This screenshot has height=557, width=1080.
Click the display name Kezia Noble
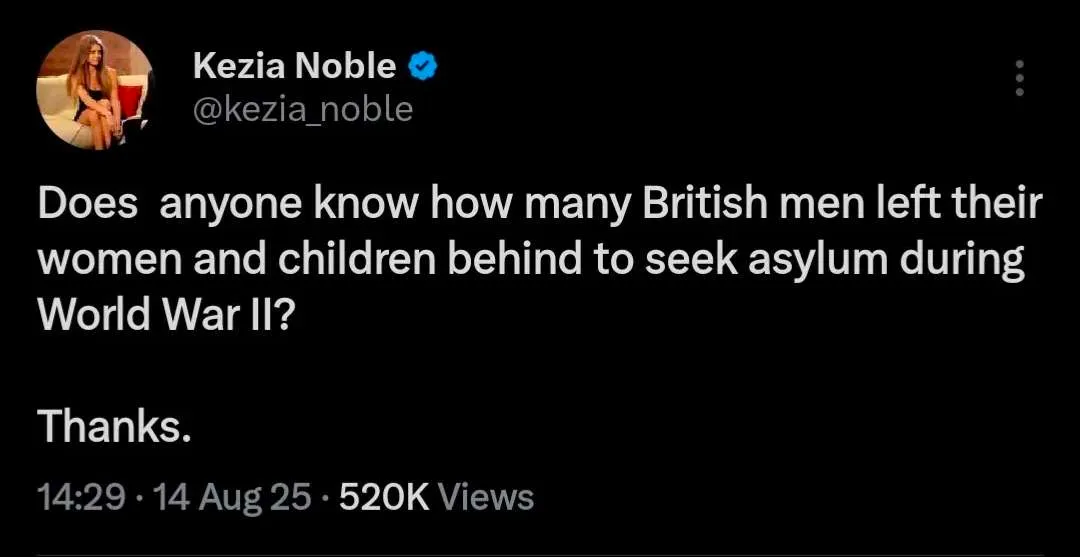tap(294, 67)
